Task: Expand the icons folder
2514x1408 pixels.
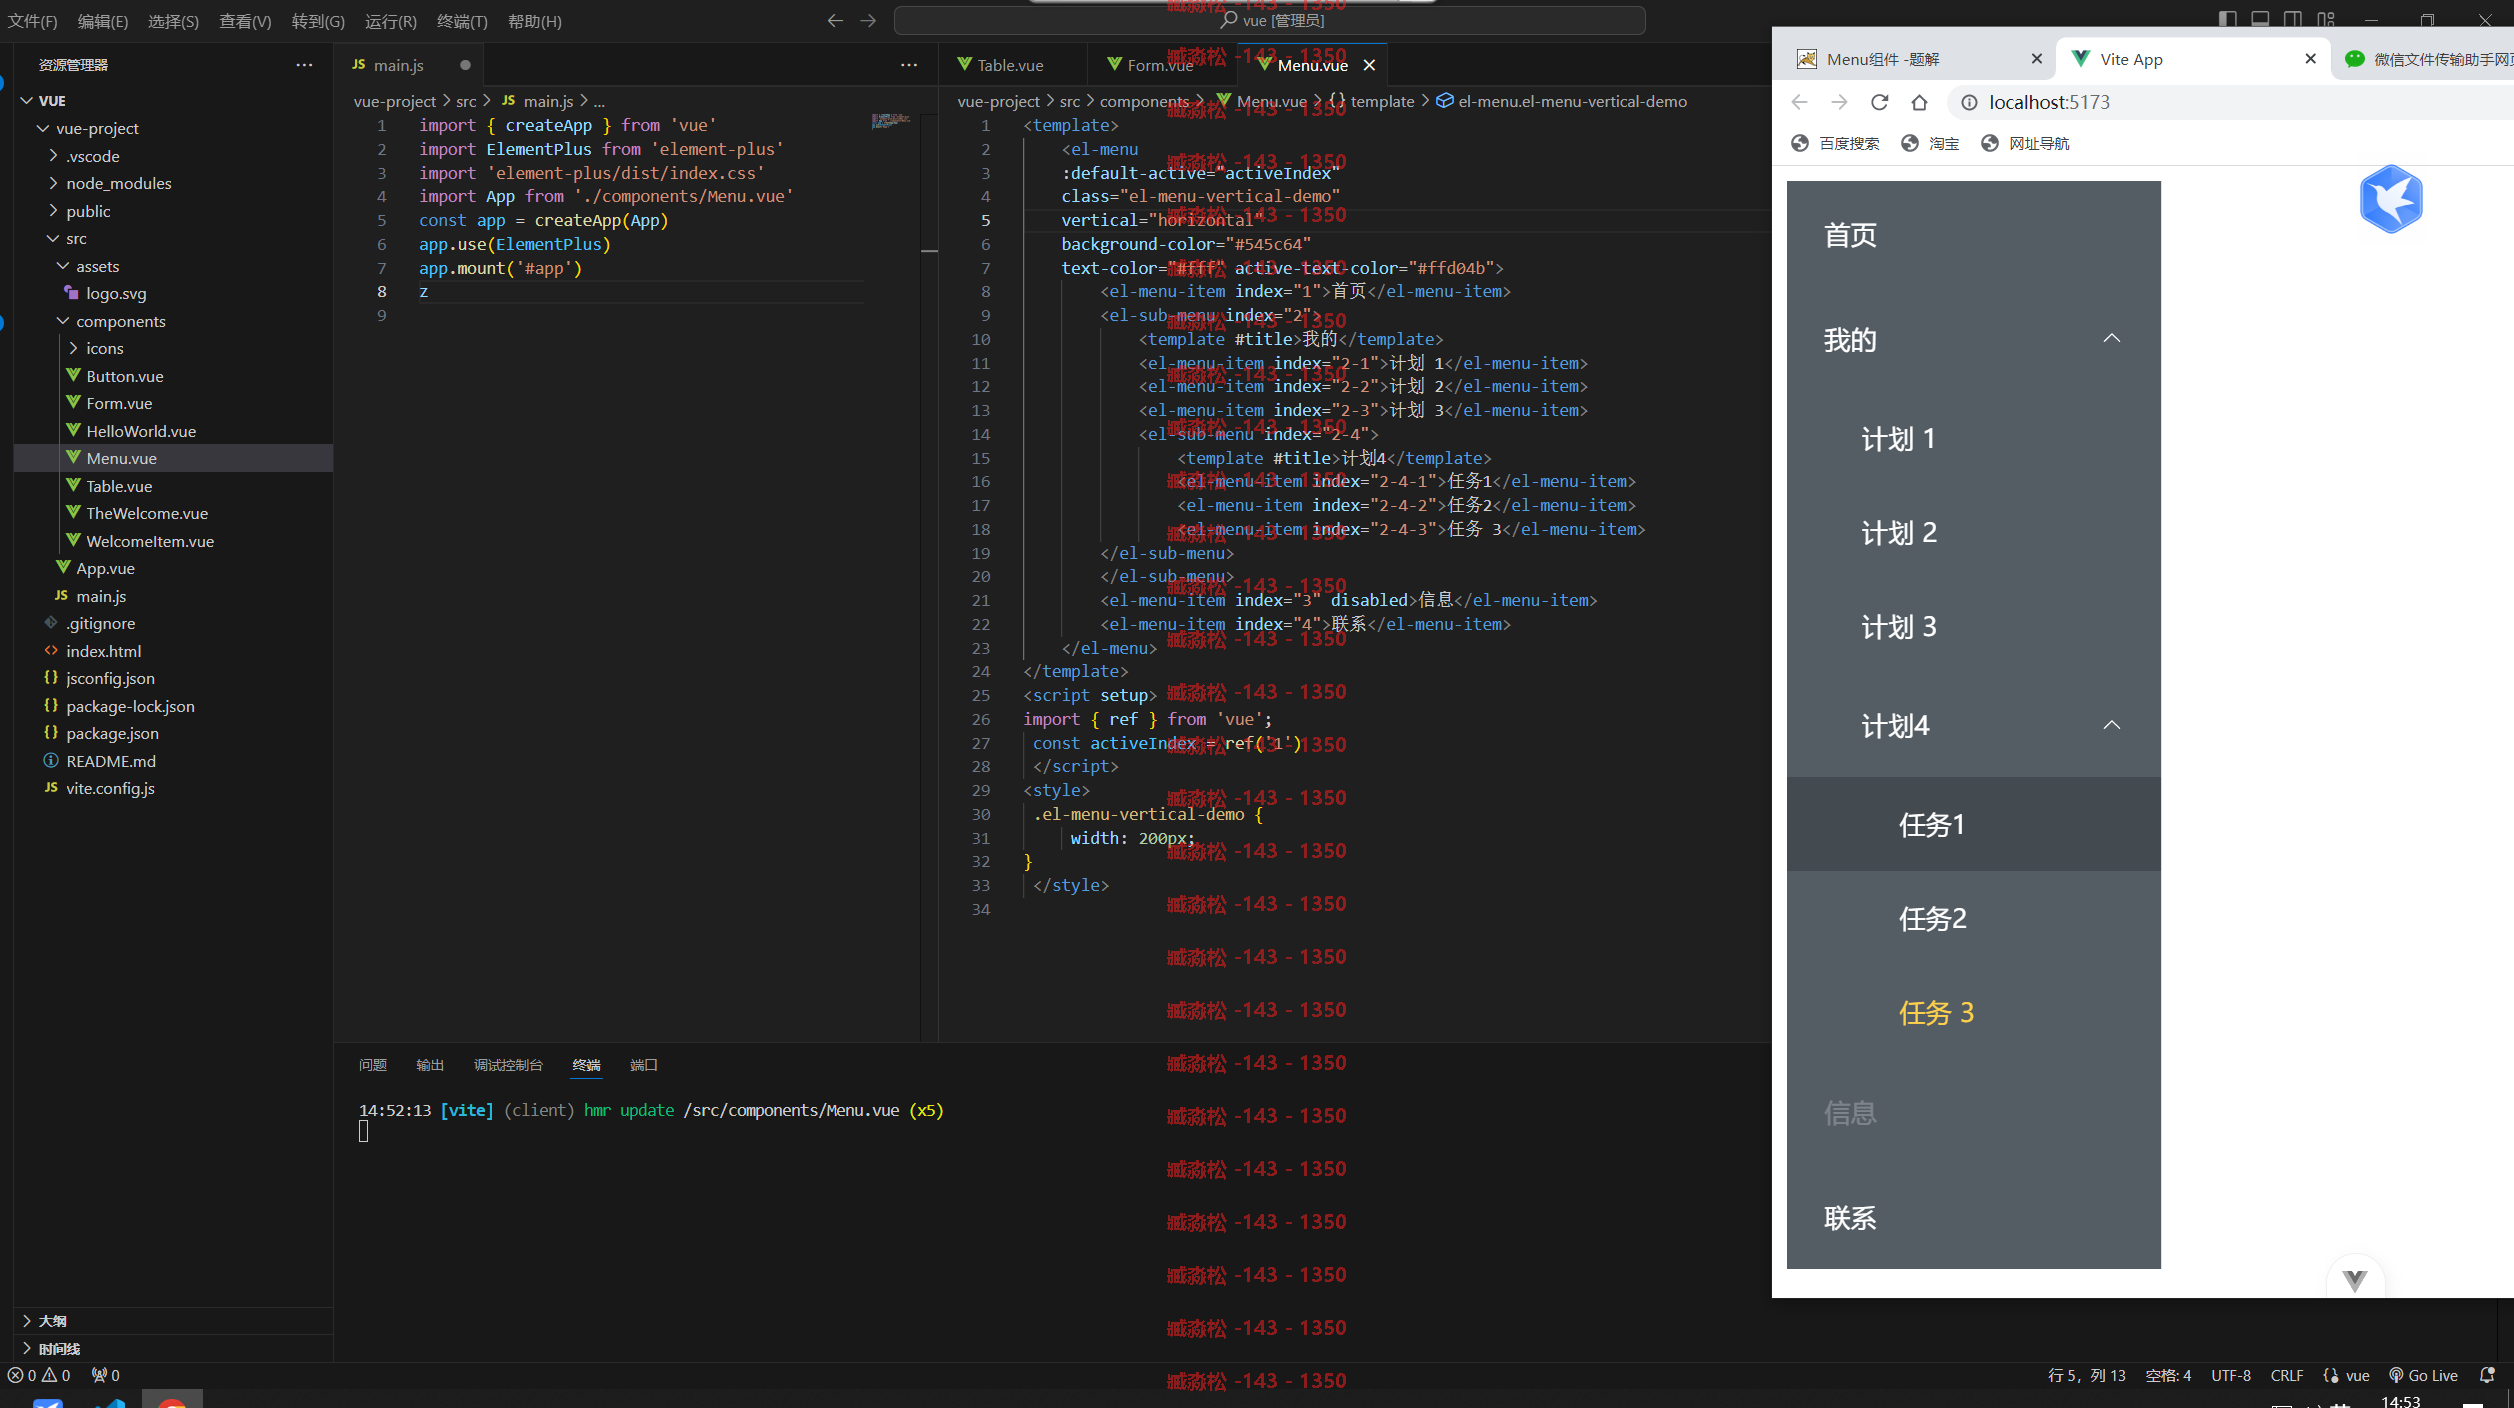Action: [x=73, y=348]
